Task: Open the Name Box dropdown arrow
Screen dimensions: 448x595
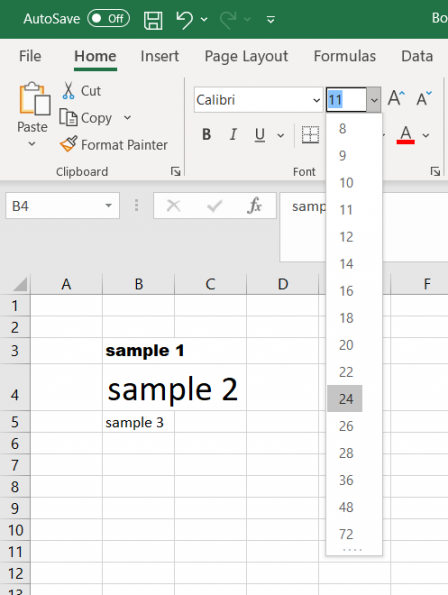Action: (108, 206)
